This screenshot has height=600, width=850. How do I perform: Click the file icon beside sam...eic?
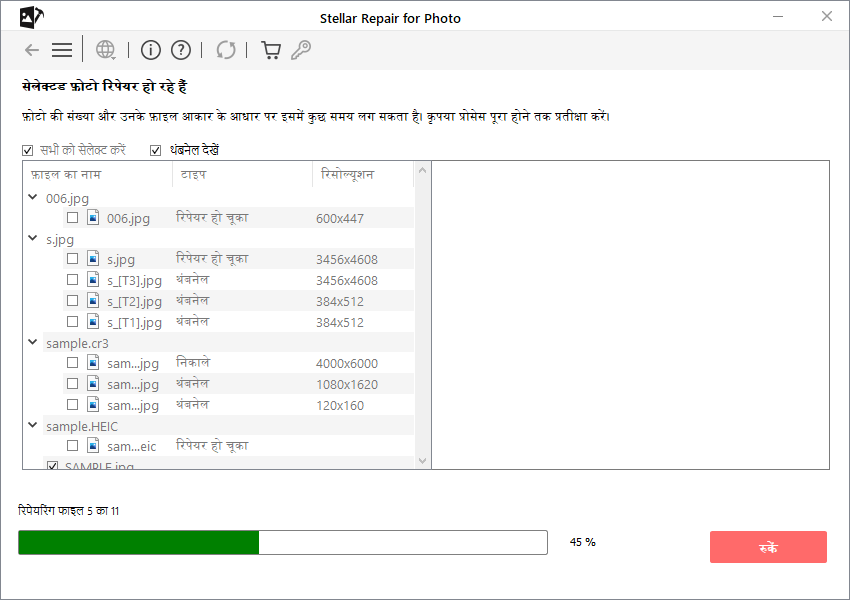point(93,446)
